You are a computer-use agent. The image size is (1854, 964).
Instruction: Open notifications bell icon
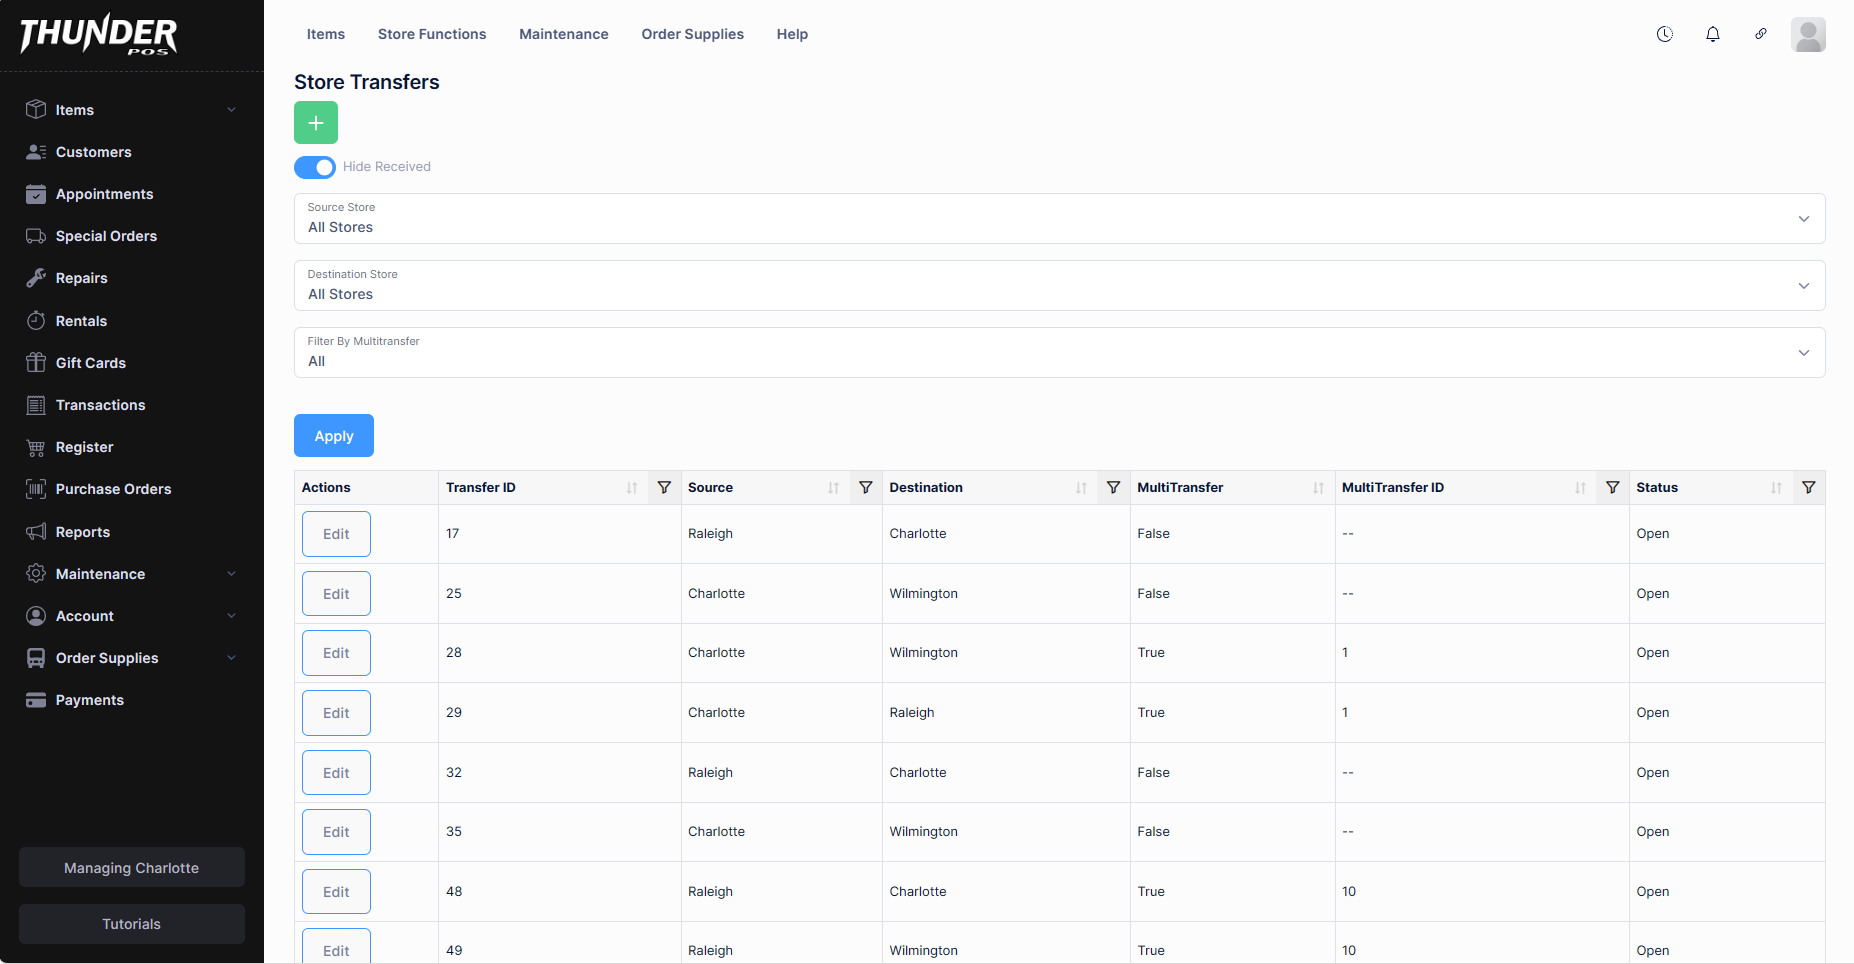[1712, 34]
